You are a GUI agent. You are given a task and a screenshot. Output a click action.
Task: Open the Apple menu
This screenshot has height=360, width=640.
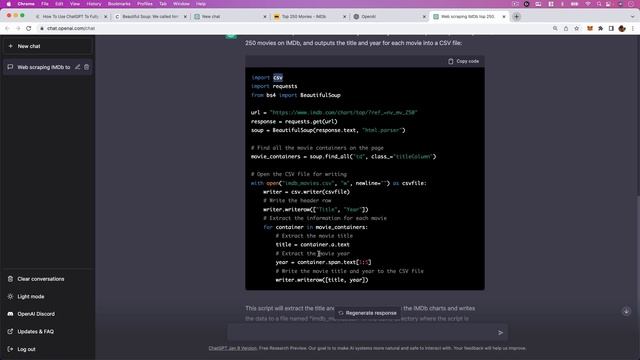[9, 4]
